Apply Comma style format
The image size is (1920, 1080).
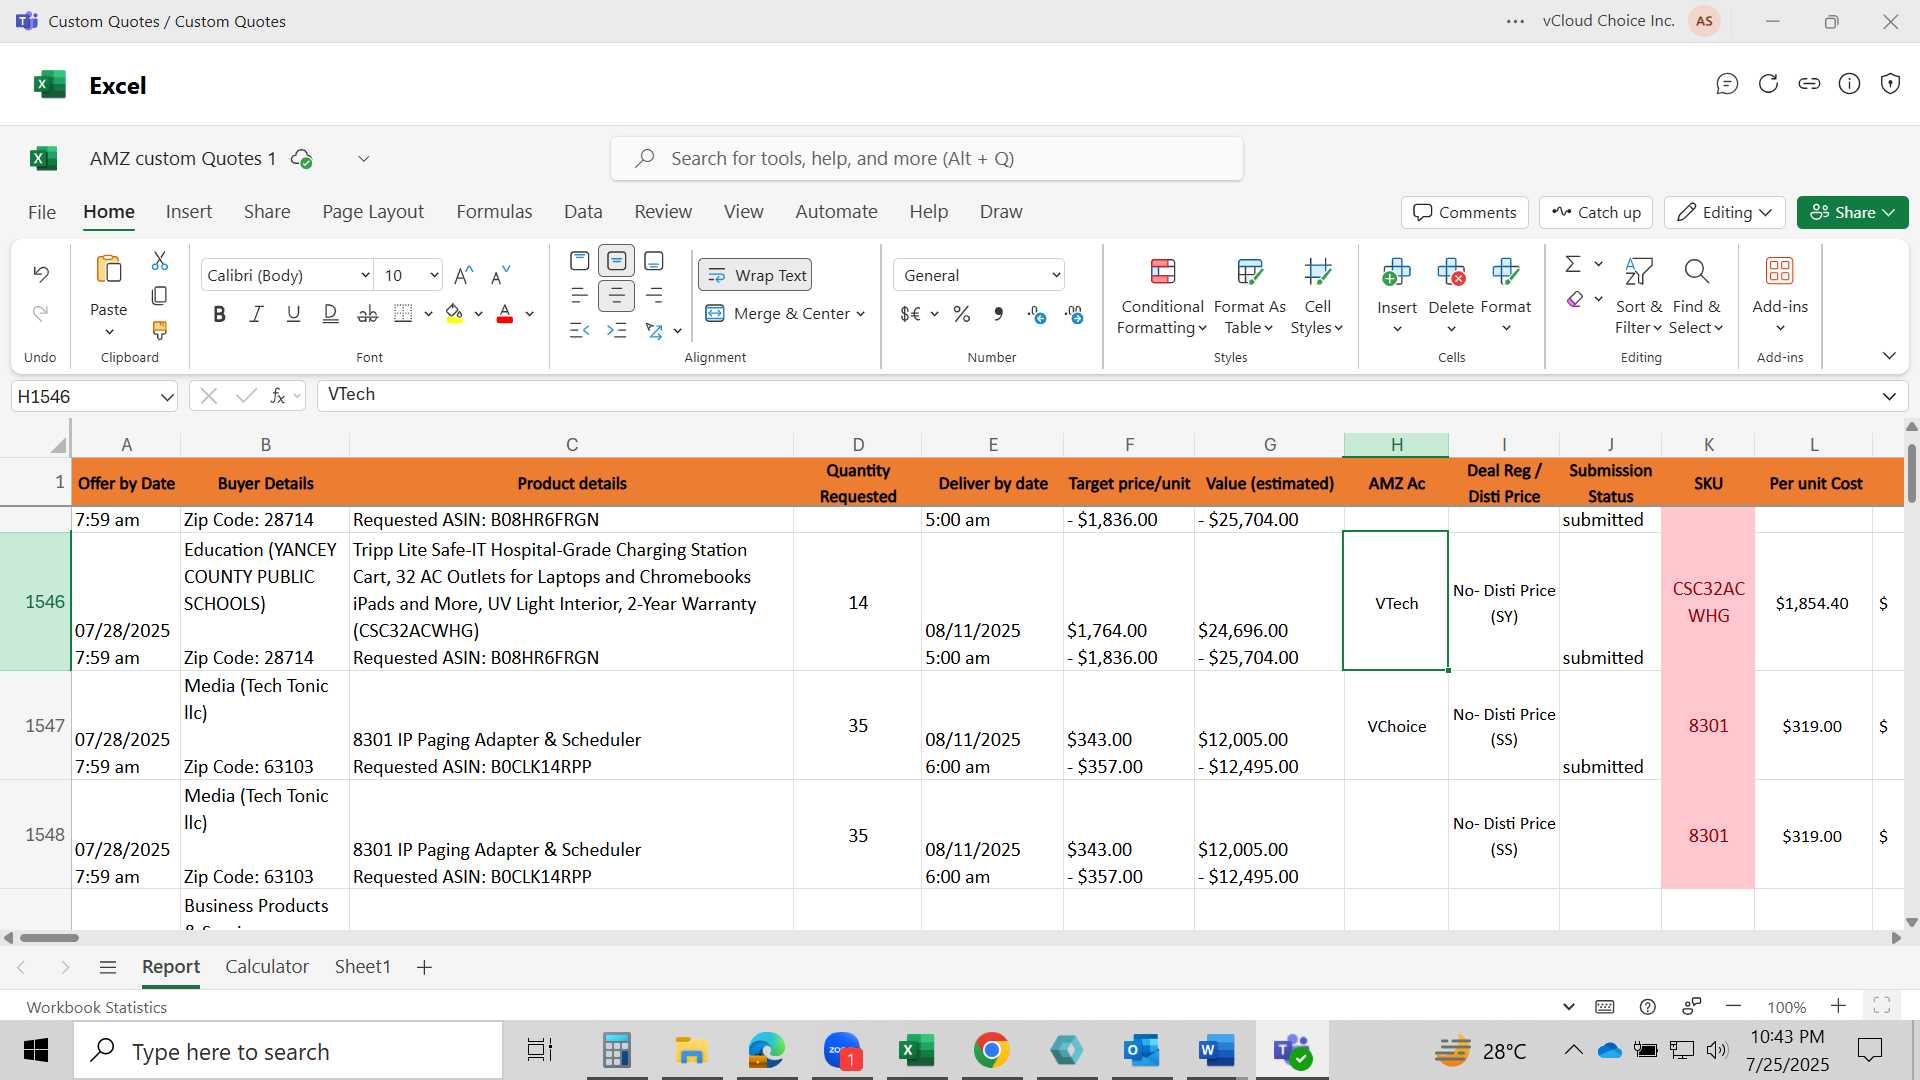(x=998, y=314)
